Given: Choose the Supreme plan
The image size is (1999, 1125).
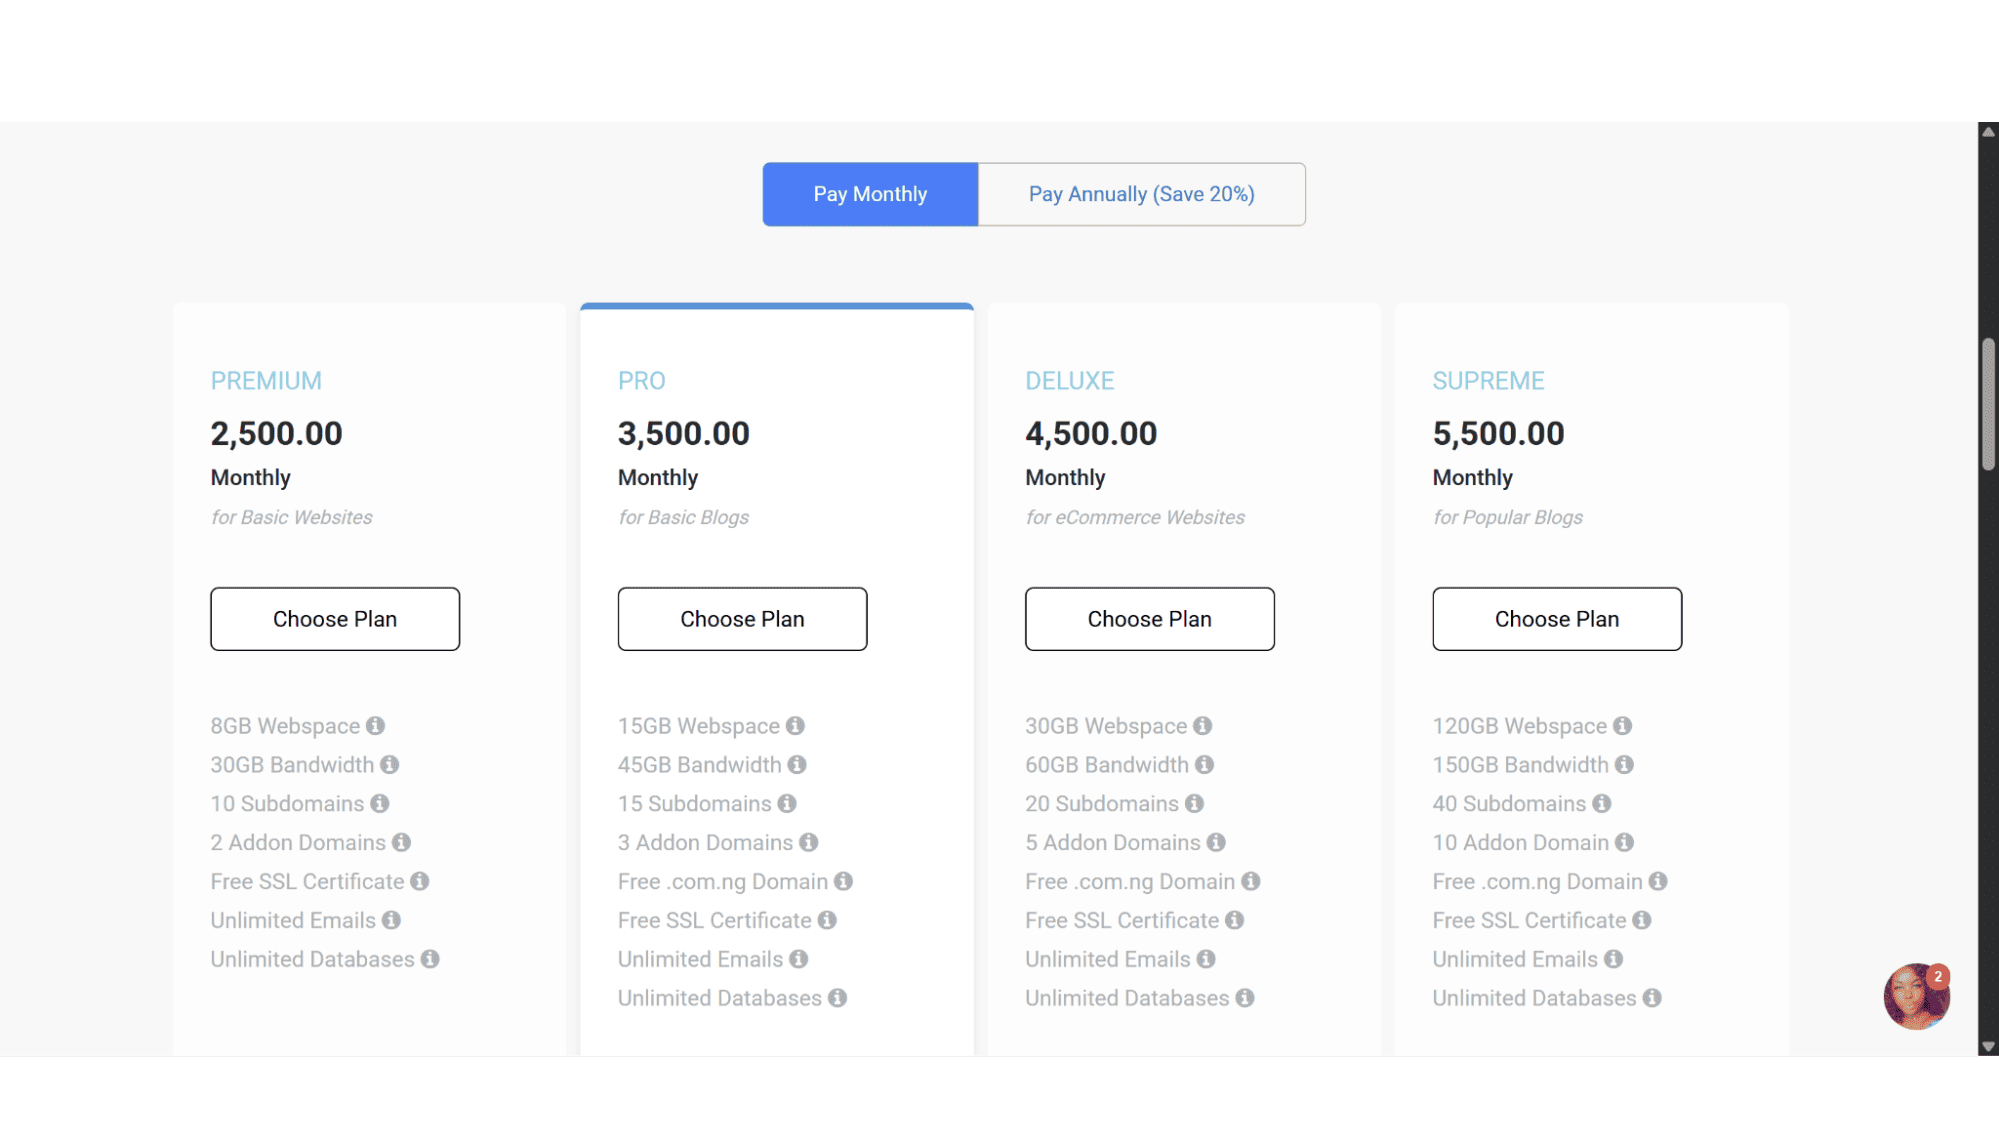Looking at the screenshot, I should tap(1557, 619).
